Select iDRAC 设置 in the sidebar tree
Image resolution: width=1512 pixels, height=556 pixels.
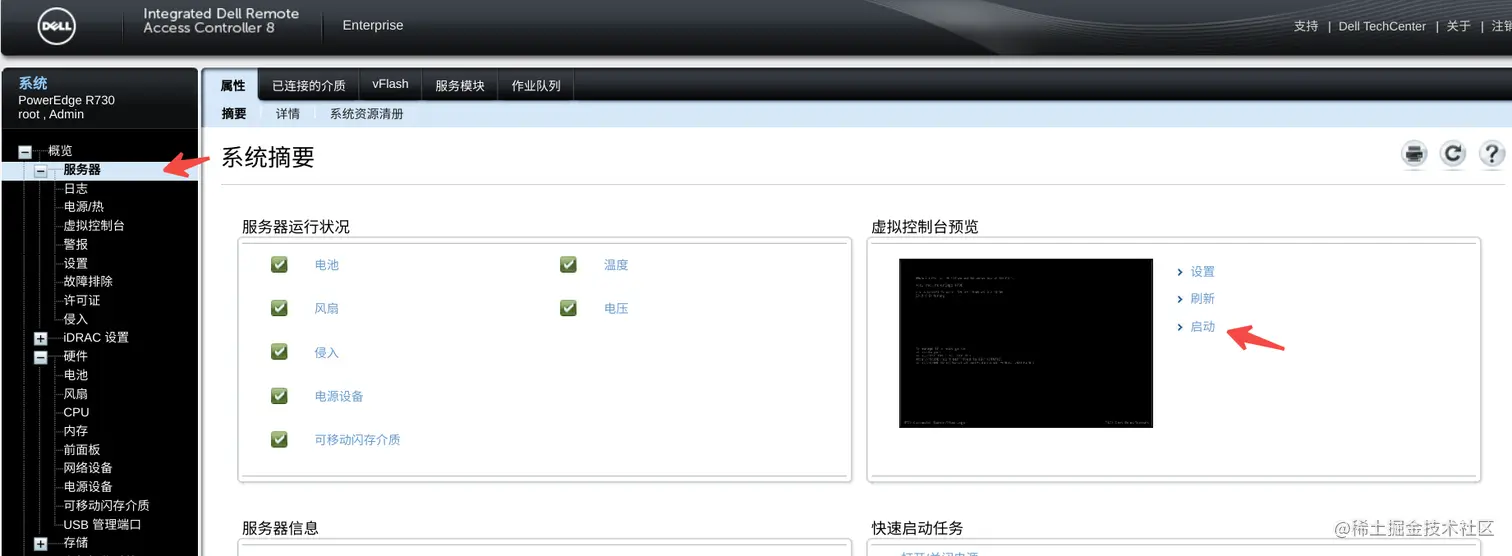(x=96, y=338)
